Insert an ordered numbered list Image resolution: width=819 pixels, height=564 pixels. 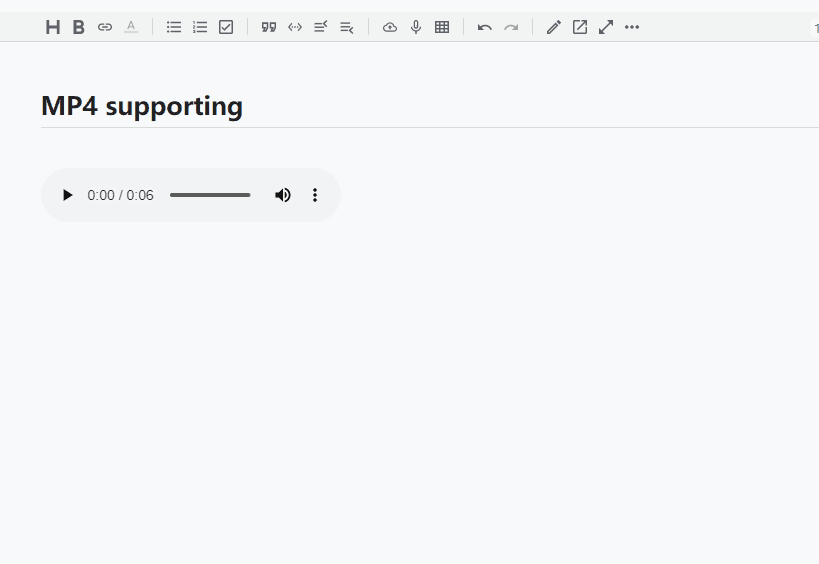pos(200,27)
